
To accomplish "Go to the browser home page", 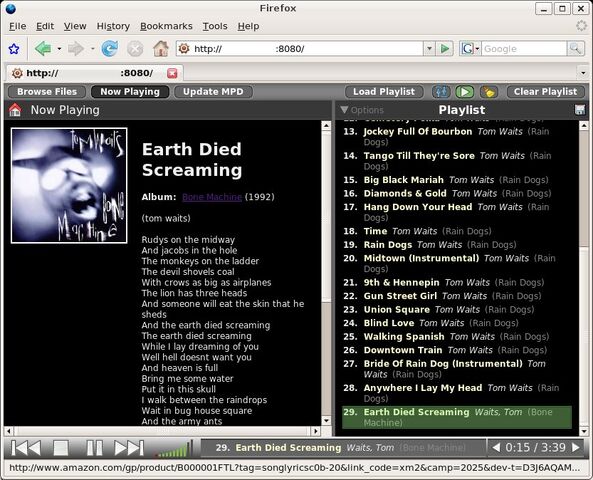I will pyautogui.click(x=161, y=49).
